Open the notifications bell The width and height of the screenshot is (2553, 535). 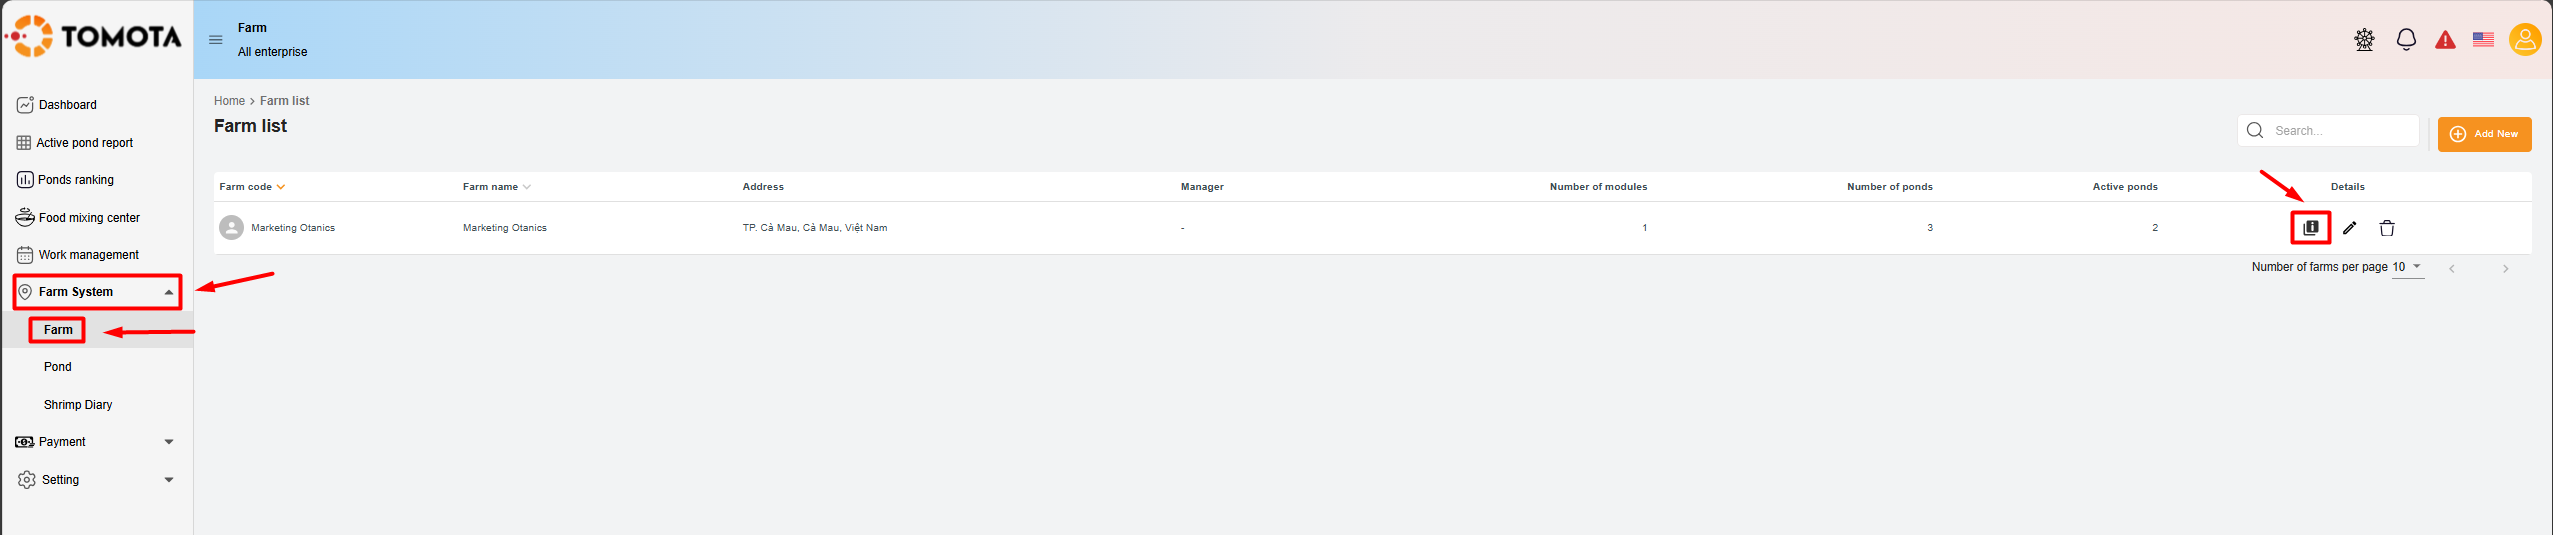pos(2406,40)
